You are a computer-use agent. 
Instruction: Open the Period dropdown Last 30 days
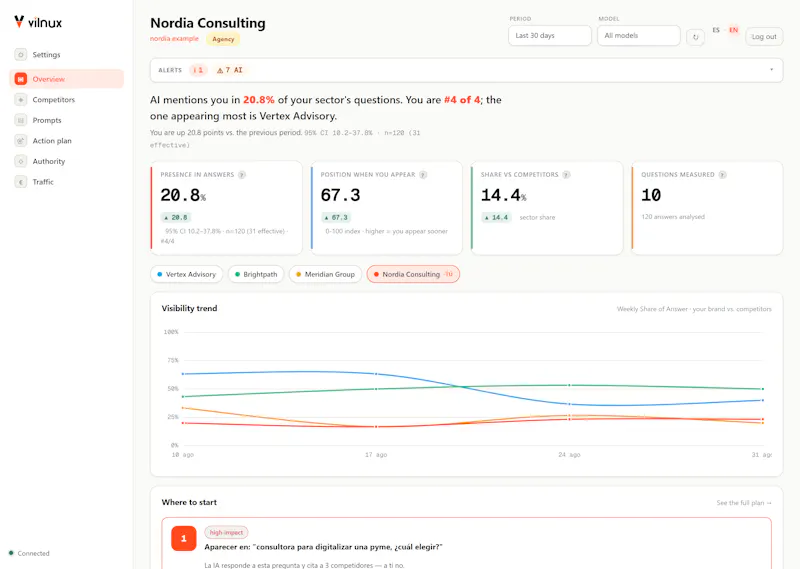pyautogui.click(x=549, y=36)
